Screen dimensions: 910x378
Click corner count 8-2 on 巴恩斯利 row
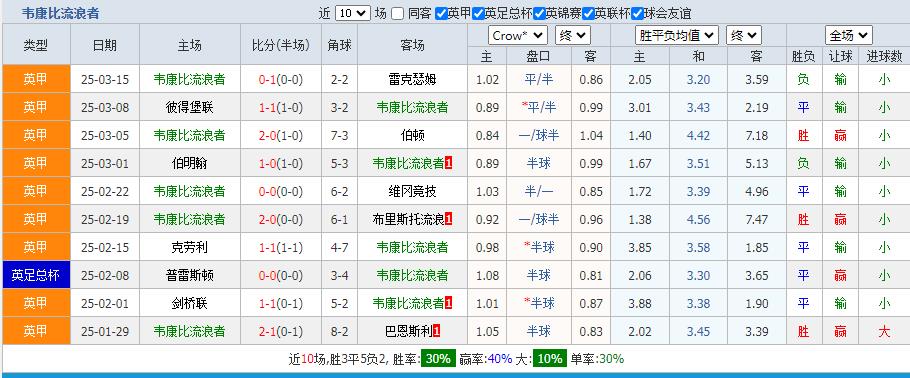(340, 331)
